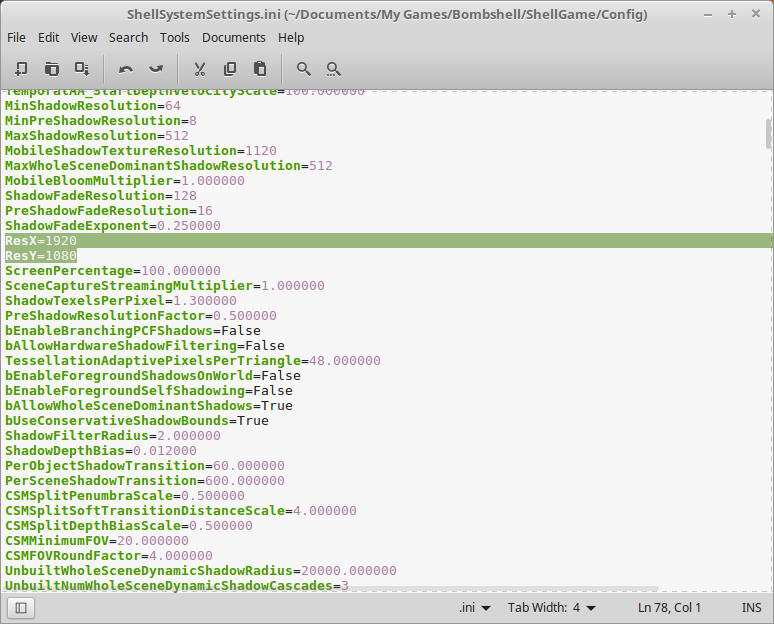Click the ScreenPercentage=100.000000 line

113,271
